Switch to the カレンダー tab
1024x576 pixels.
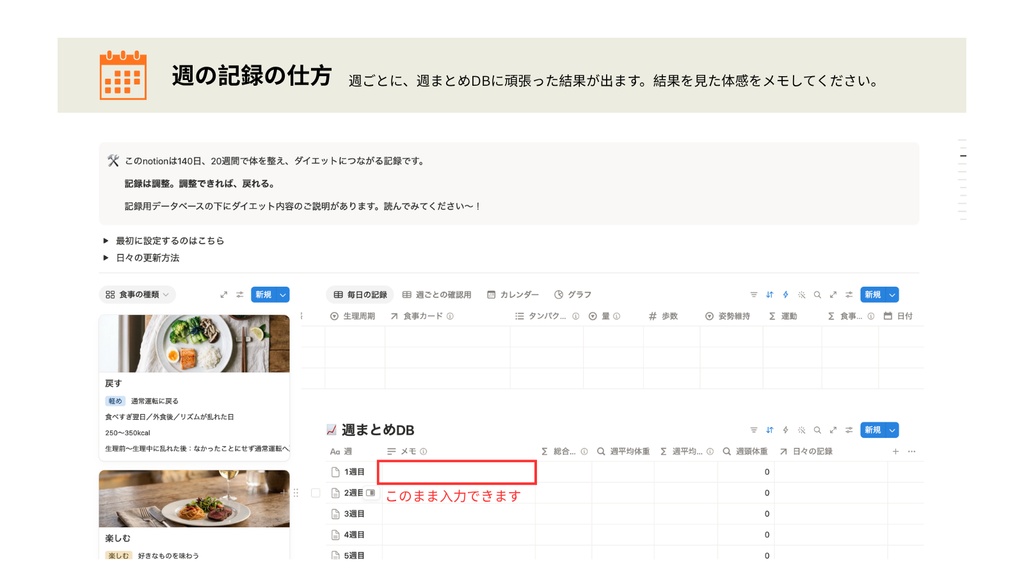513,295
